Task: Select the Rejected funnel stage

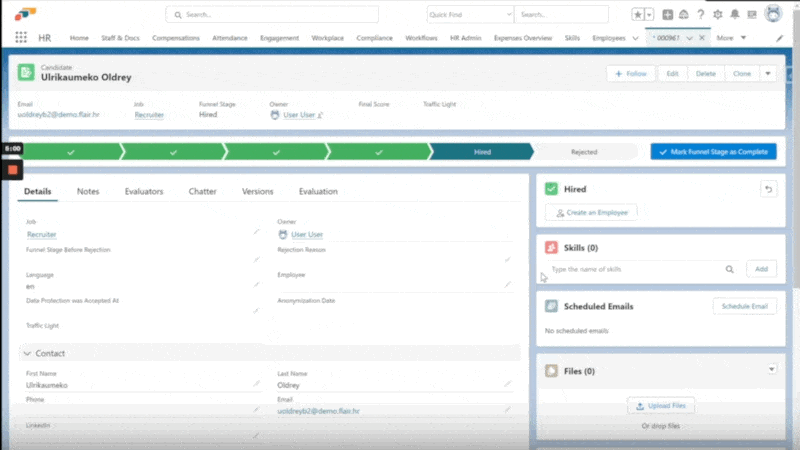Action: click(584, 152)
